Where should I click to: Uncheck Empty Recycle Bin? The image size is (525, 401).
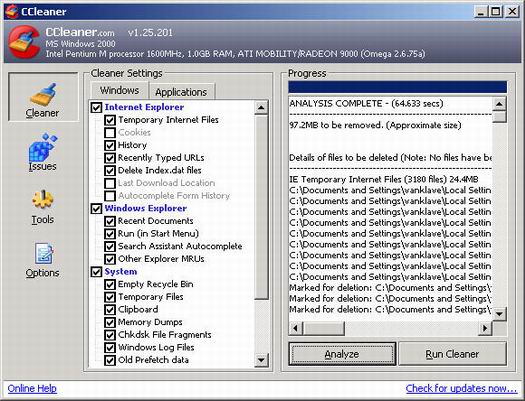[110, 285]
